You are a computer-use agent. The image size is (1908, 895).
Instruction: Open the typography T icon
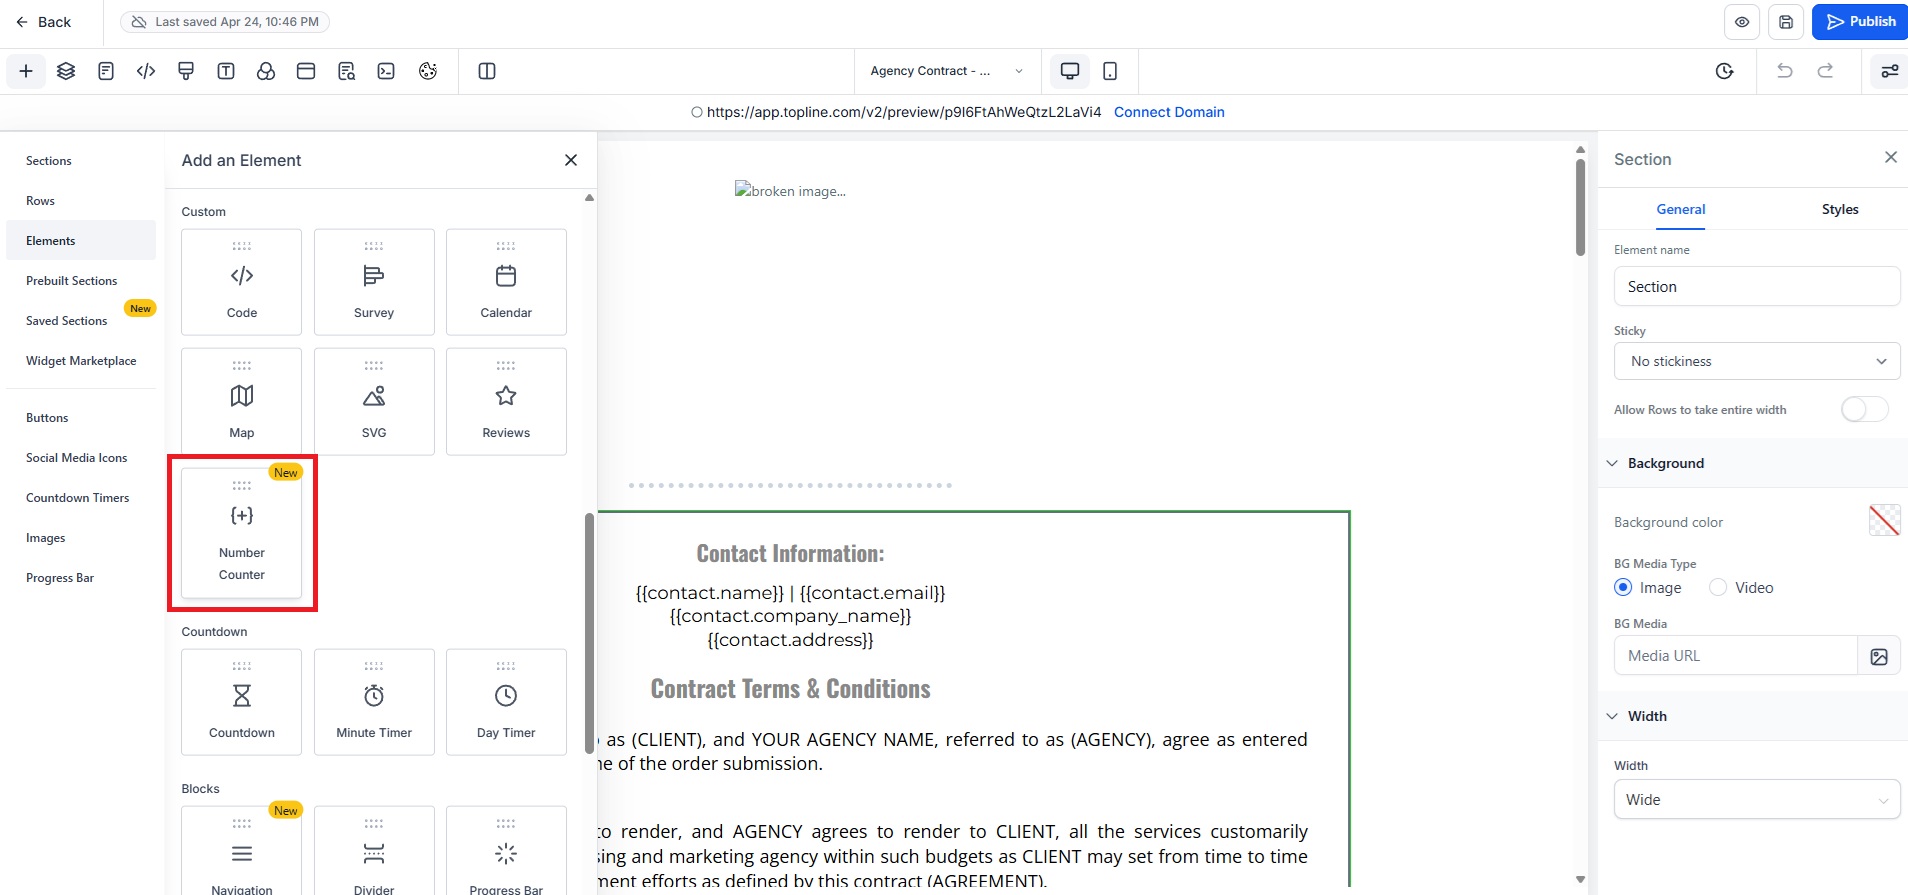[226, 71]
